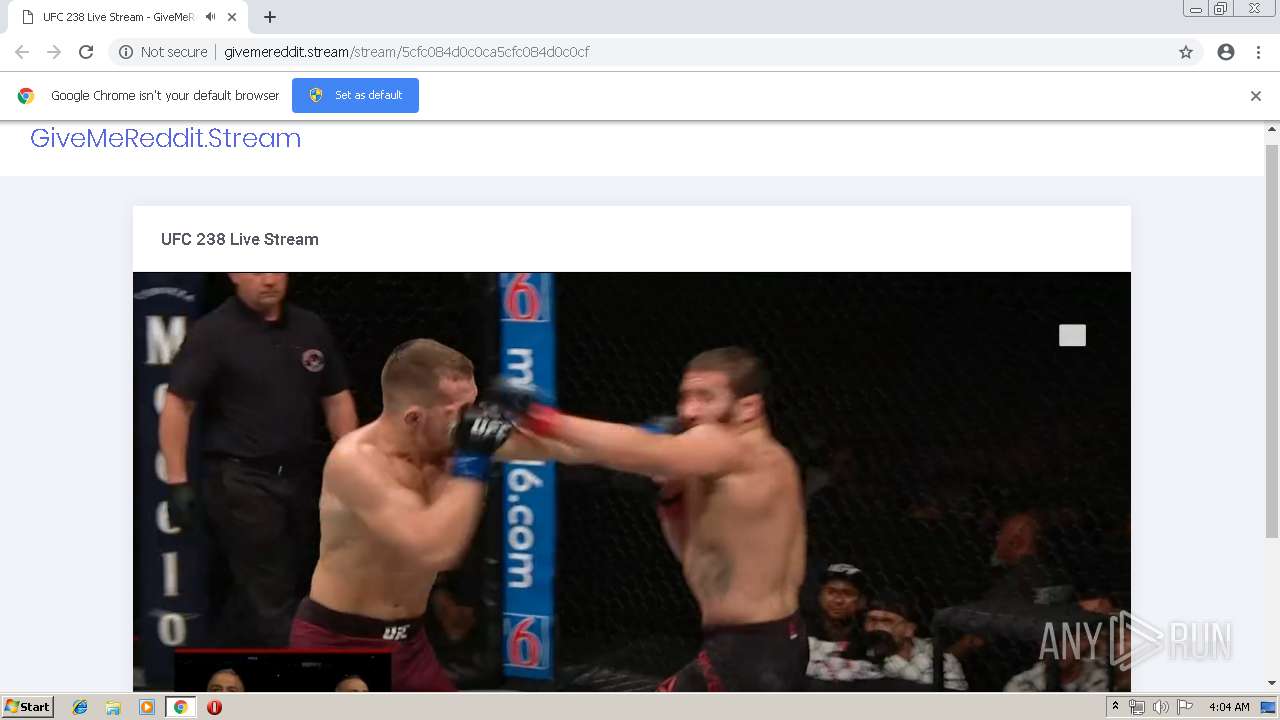Open the Chrome profile avatar icon
This screenshot has width=1280, height=720.
tap(1226, 52)
